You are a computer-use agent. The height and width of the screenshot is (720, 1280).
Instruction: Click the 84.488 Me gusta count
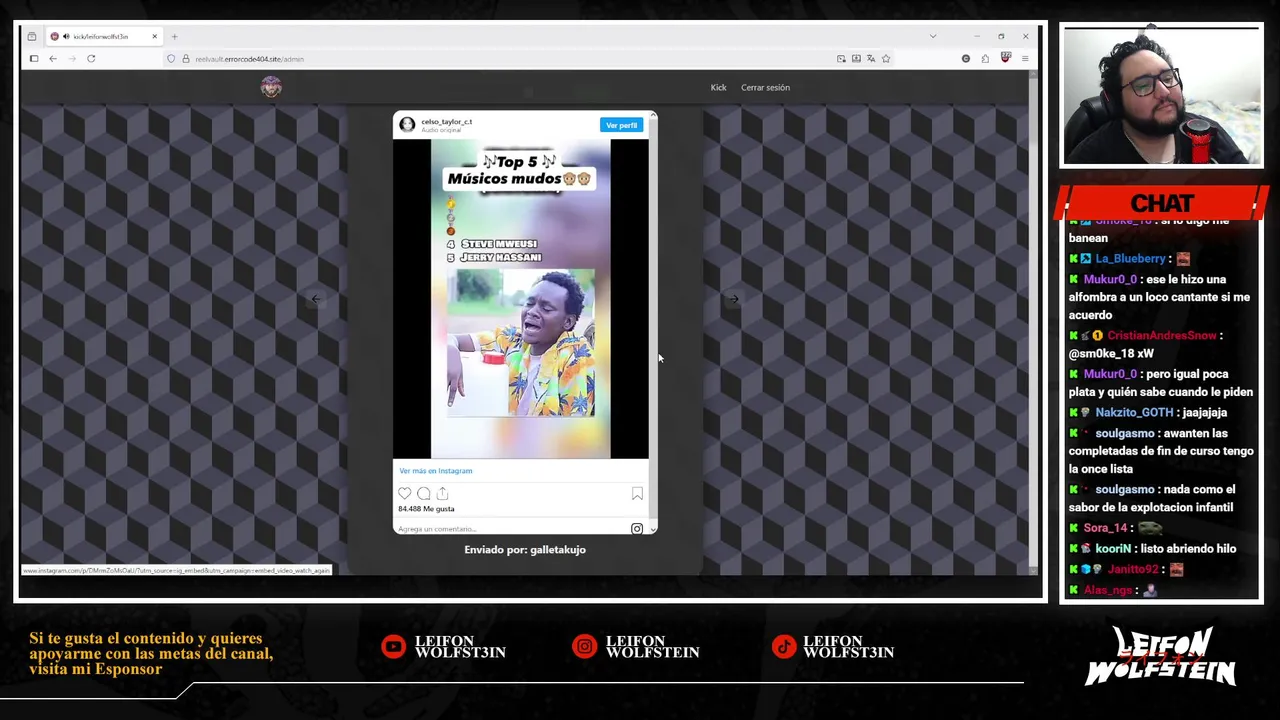coord(426,509)
